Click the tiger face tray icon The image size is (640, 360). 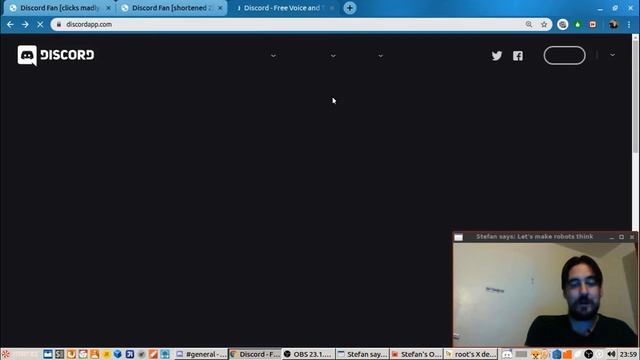coord(535,354)
